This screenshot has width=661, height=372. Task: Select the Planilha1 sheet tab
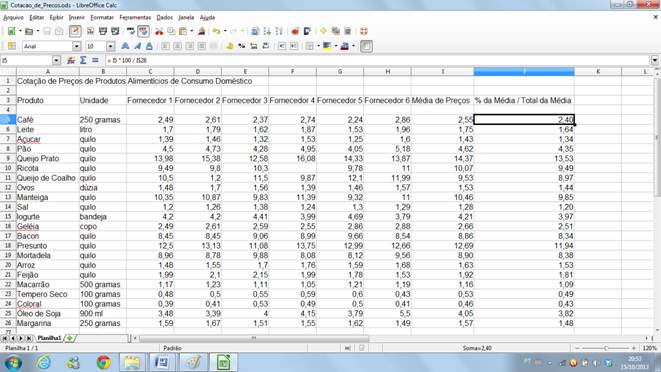coord(49,338)
